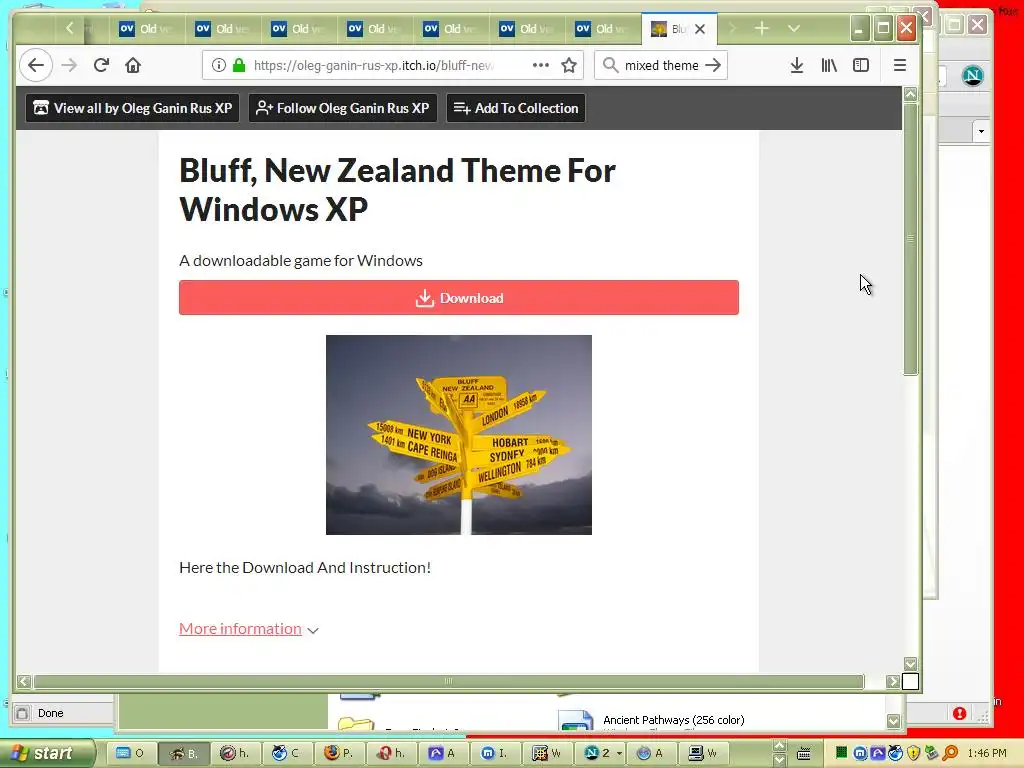Click the orange magnifier tray icon
Image resolution: width=1024 pixels, height=768 pixels.
point(950,754)
